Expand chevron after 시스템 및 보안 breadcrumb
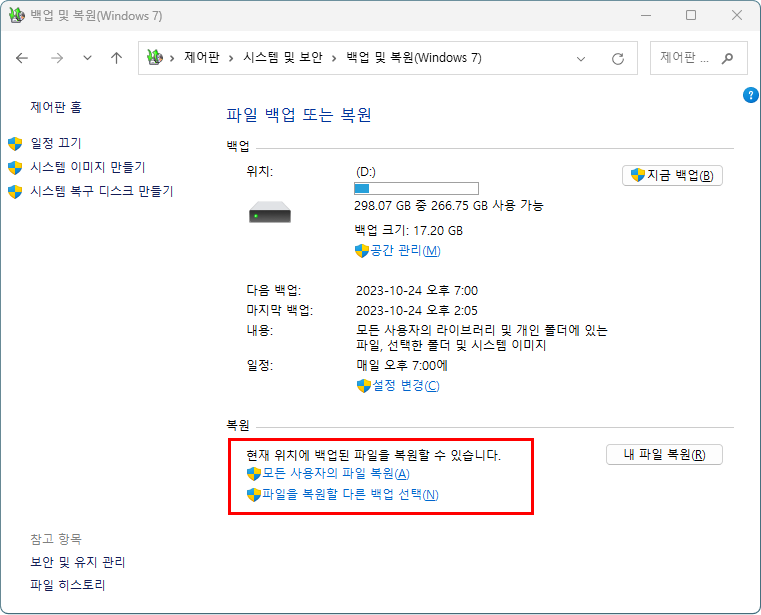This screenshot has width=761, height=615. (x=334, y=59)
